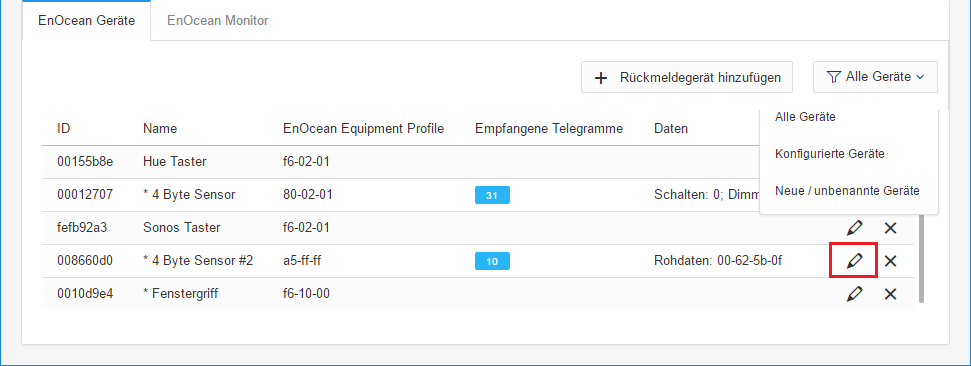The width and height of the screenshot is (971, 366).
Task: Click EnOcean Equipment Profile column header
Action: [364, 128]
